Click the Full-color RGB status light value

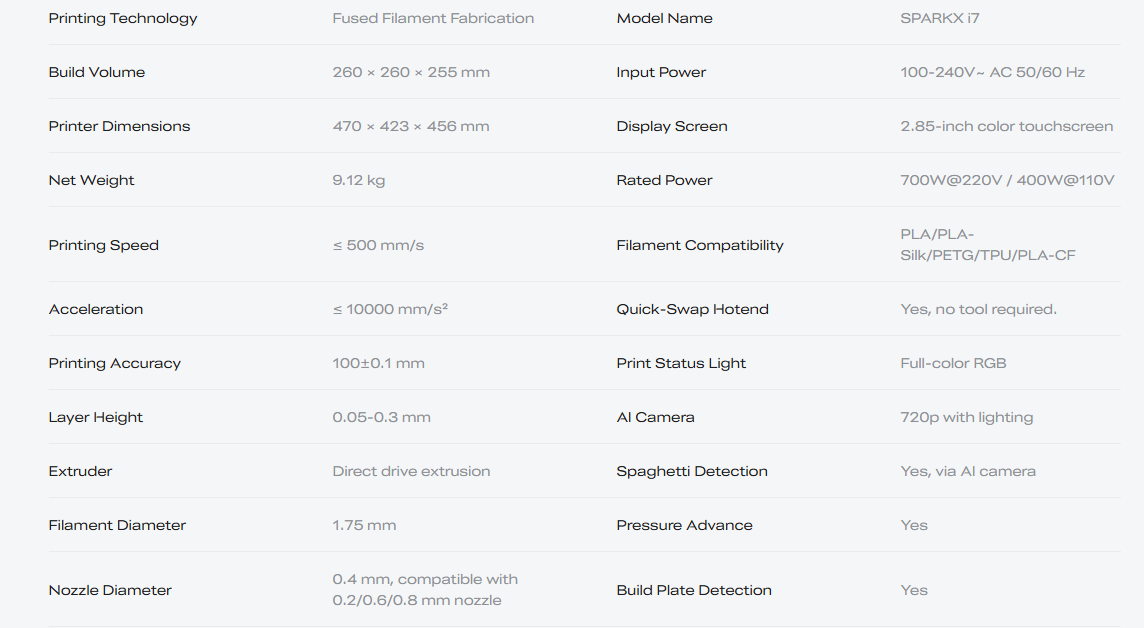pos(953,363)
